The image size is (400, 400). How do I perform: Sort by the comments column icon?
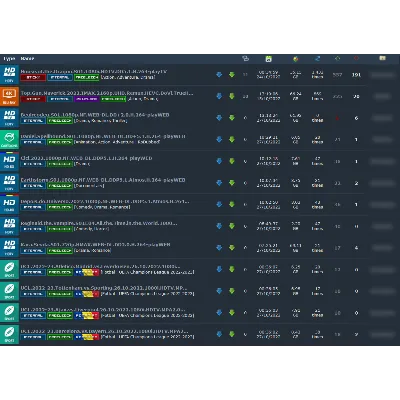(246, 59)
